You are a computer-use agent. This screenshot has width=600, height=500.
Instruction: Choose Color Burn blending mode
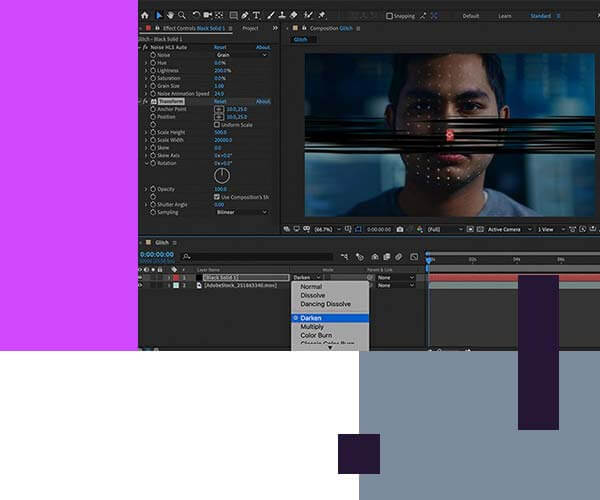[x=330, y=335]
